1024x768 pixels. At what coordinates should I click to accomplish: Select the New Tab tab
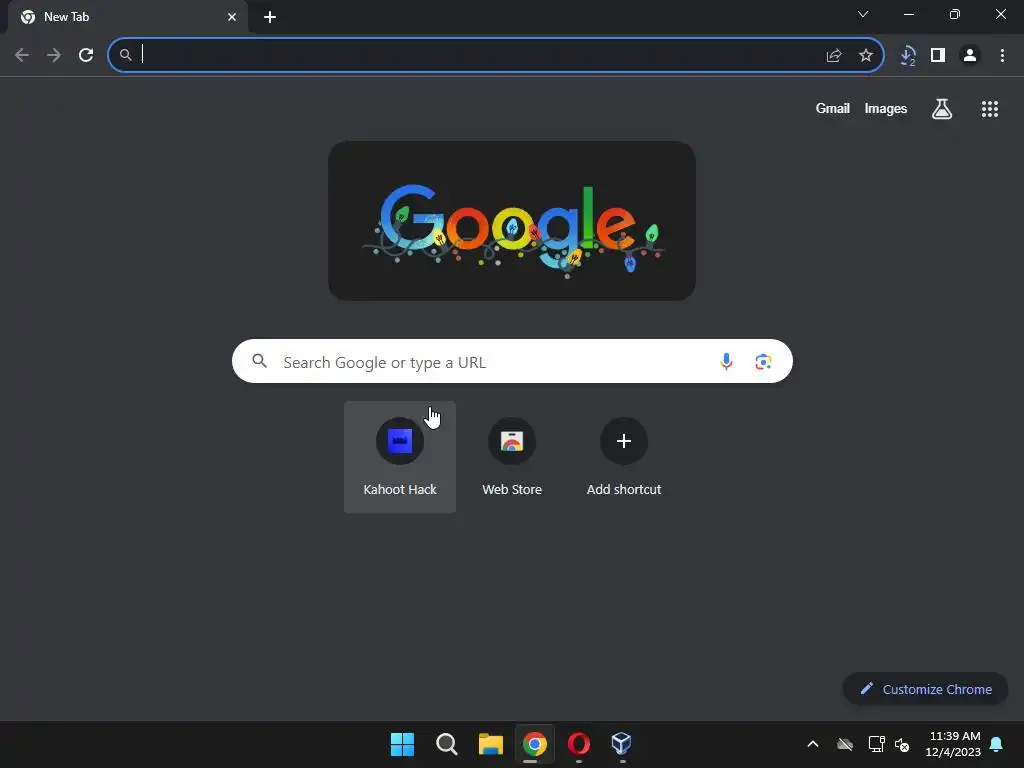point(127,17)
